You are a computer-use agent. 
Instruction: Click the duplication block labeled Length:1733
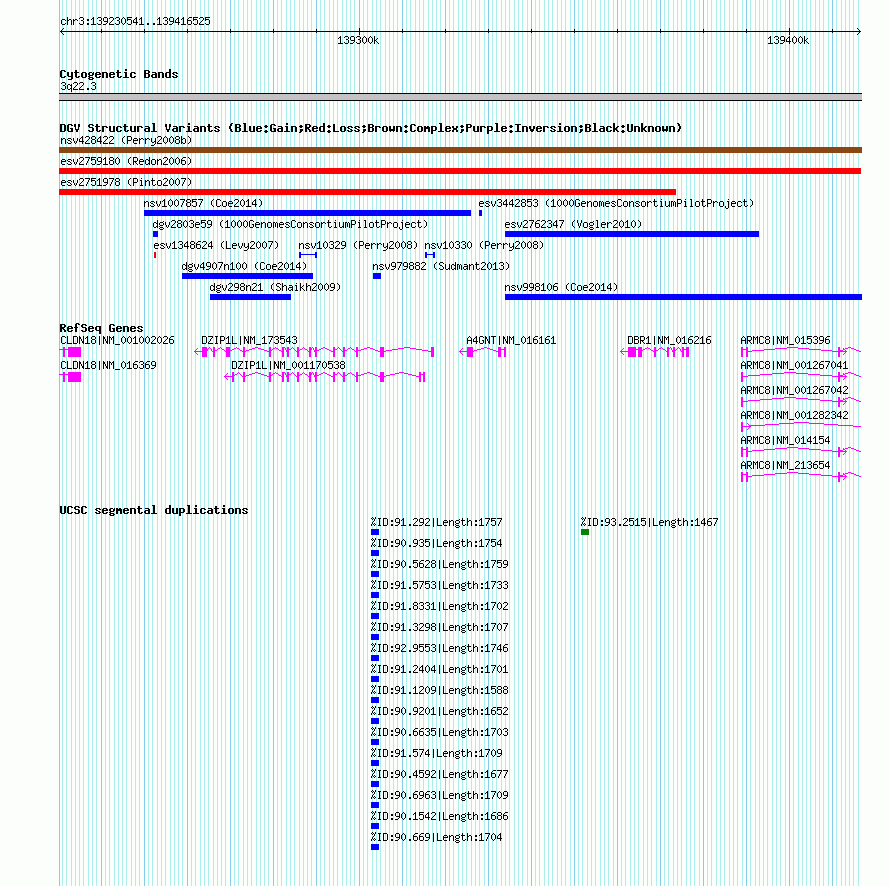375,595
